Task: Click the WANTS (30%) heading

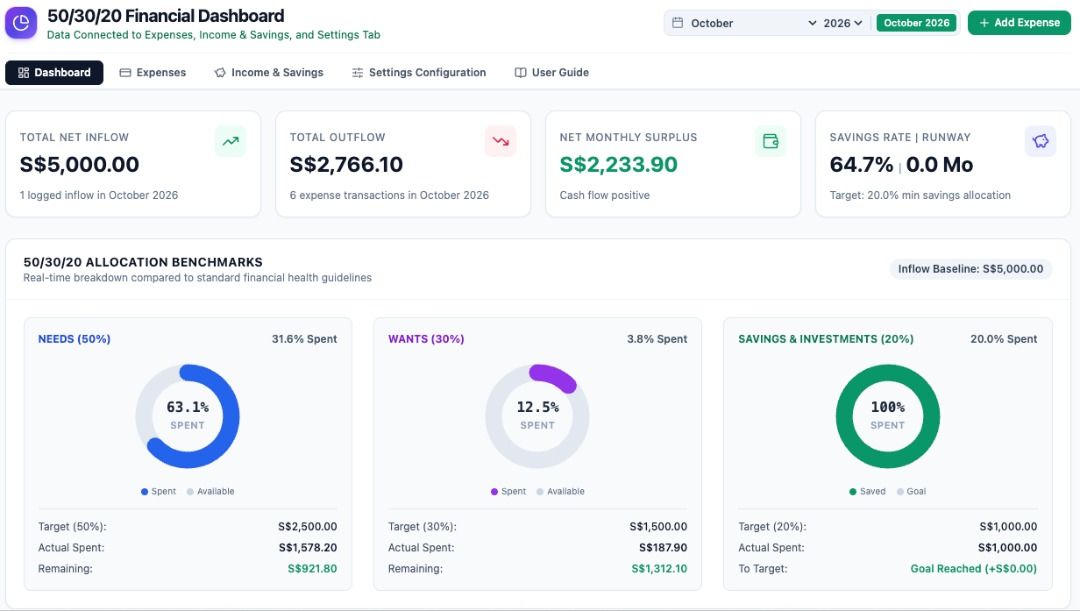Action: pyautogui.click(x=426, y=339)
